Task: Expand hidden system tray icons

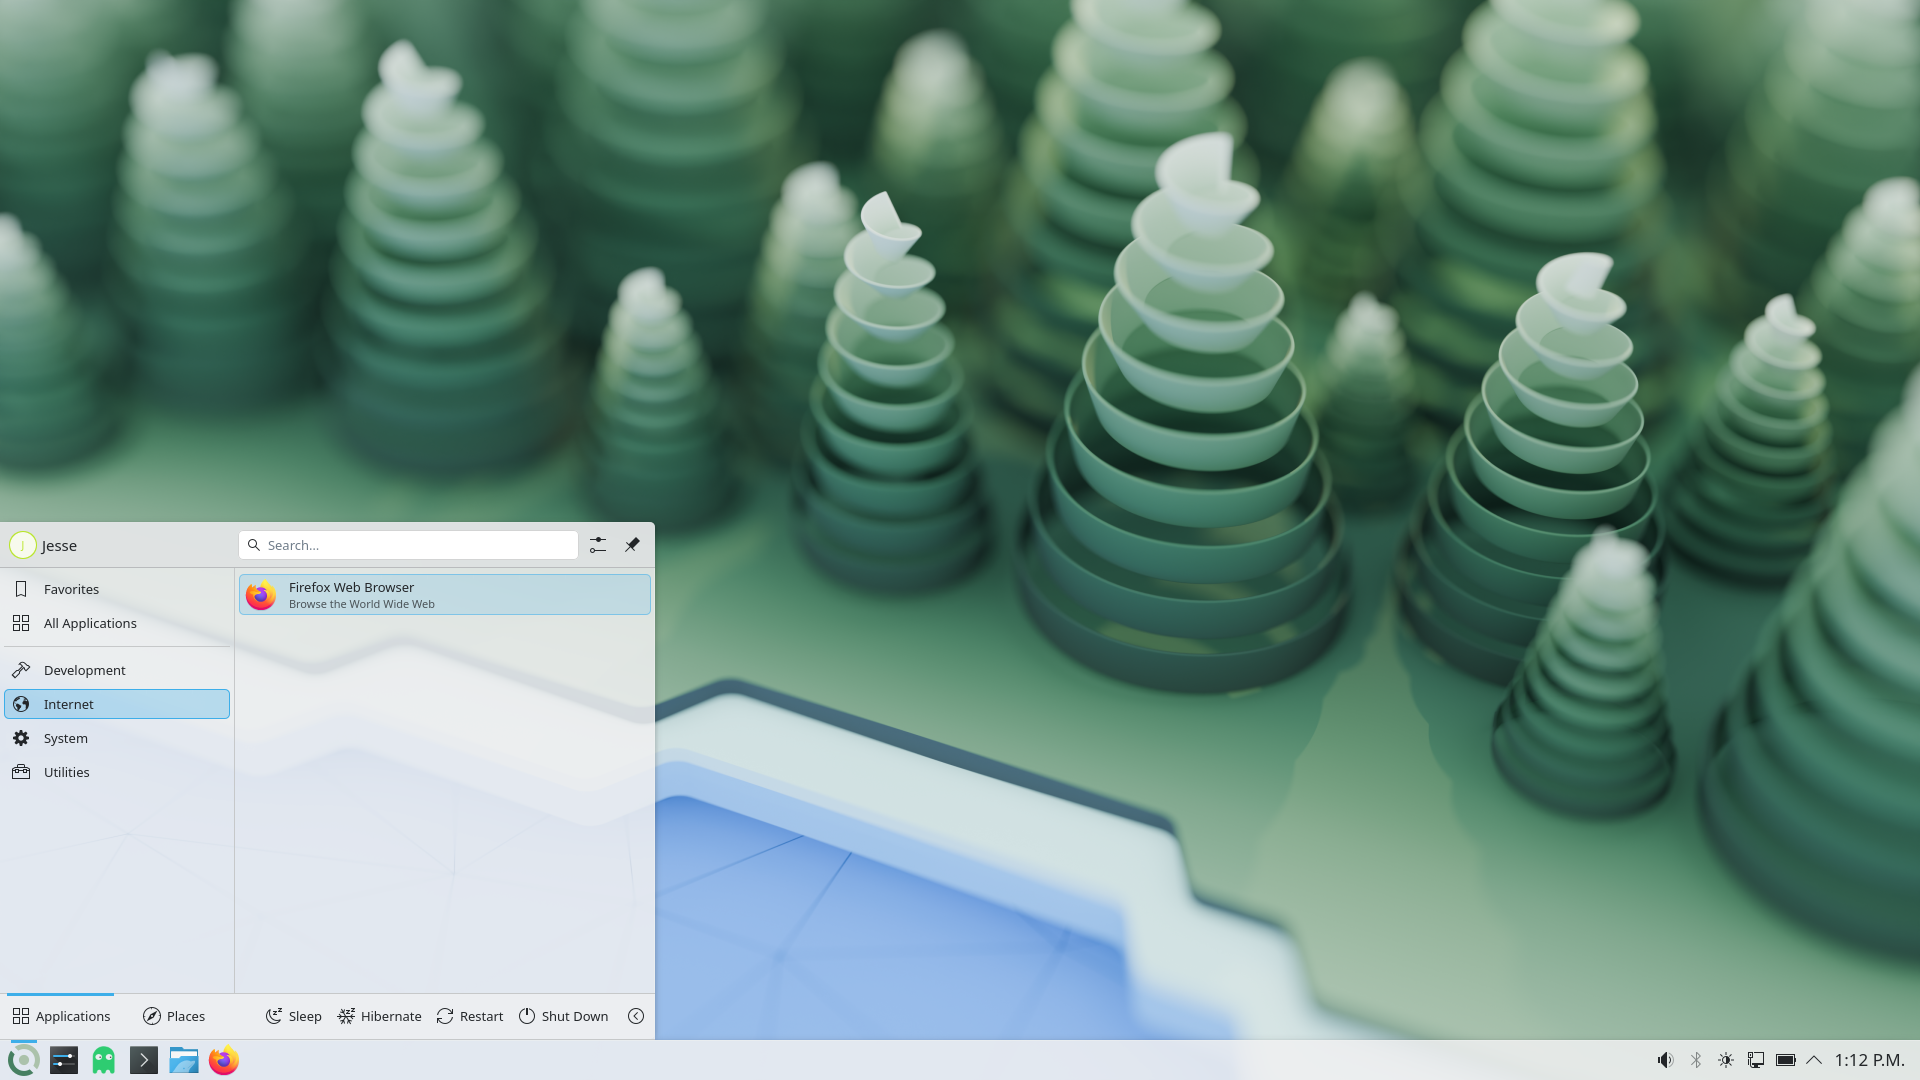Action: pos(1814,1060)
